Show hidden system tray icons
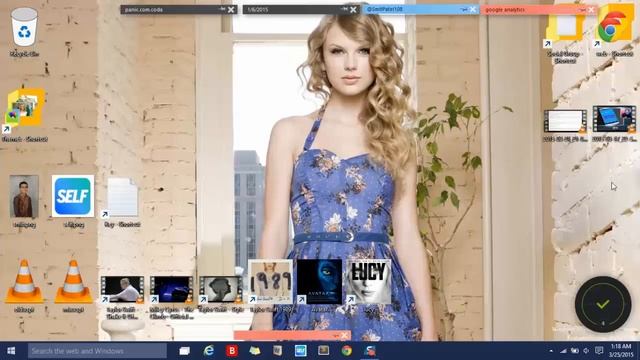640x360 pixels. click(551, 351)
